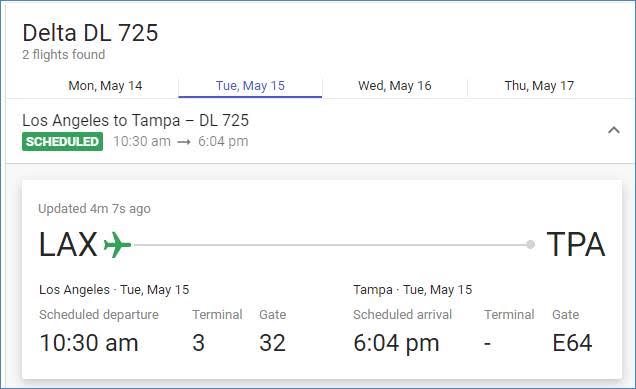Click the green airplane icon next to LAX
The width and height of the screenshot is (636, 389).
[x=117, y=245]
